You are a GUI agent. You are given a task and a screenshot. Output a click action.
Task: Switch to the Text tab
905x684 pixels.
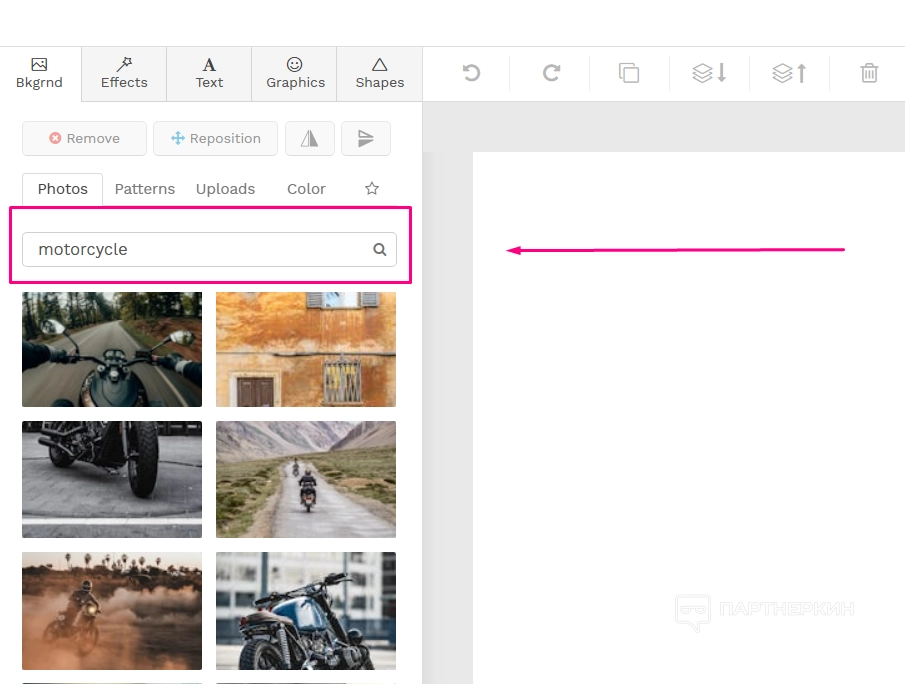209,74
